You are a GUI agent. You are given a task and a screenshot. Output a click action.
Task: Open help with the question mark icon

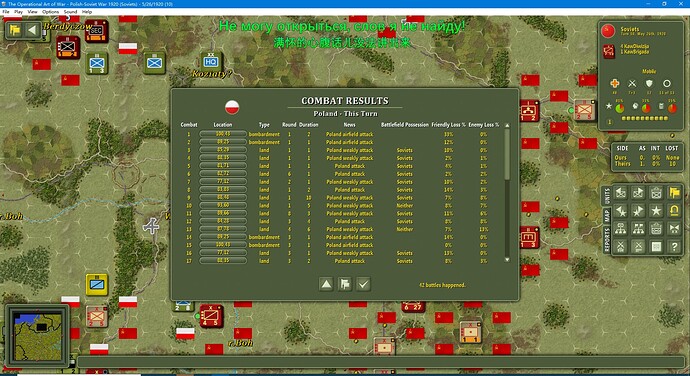pos(674,247)
